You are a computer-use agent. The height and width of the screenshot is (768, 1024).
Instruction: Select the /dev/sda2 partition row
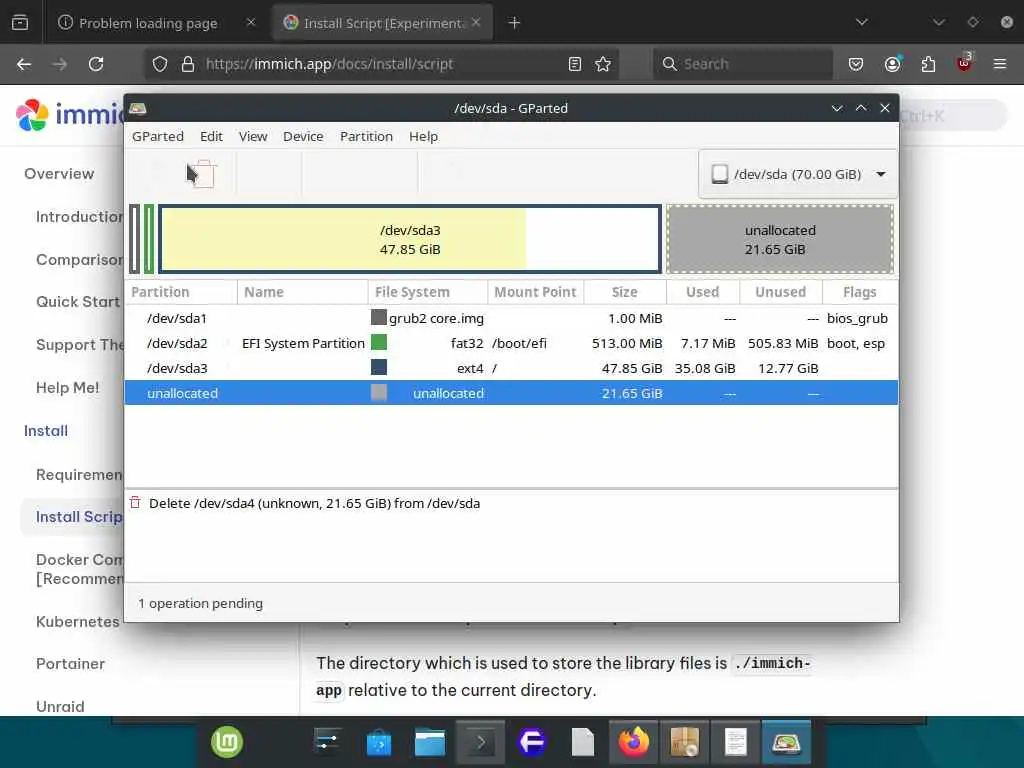click(511, 343)
